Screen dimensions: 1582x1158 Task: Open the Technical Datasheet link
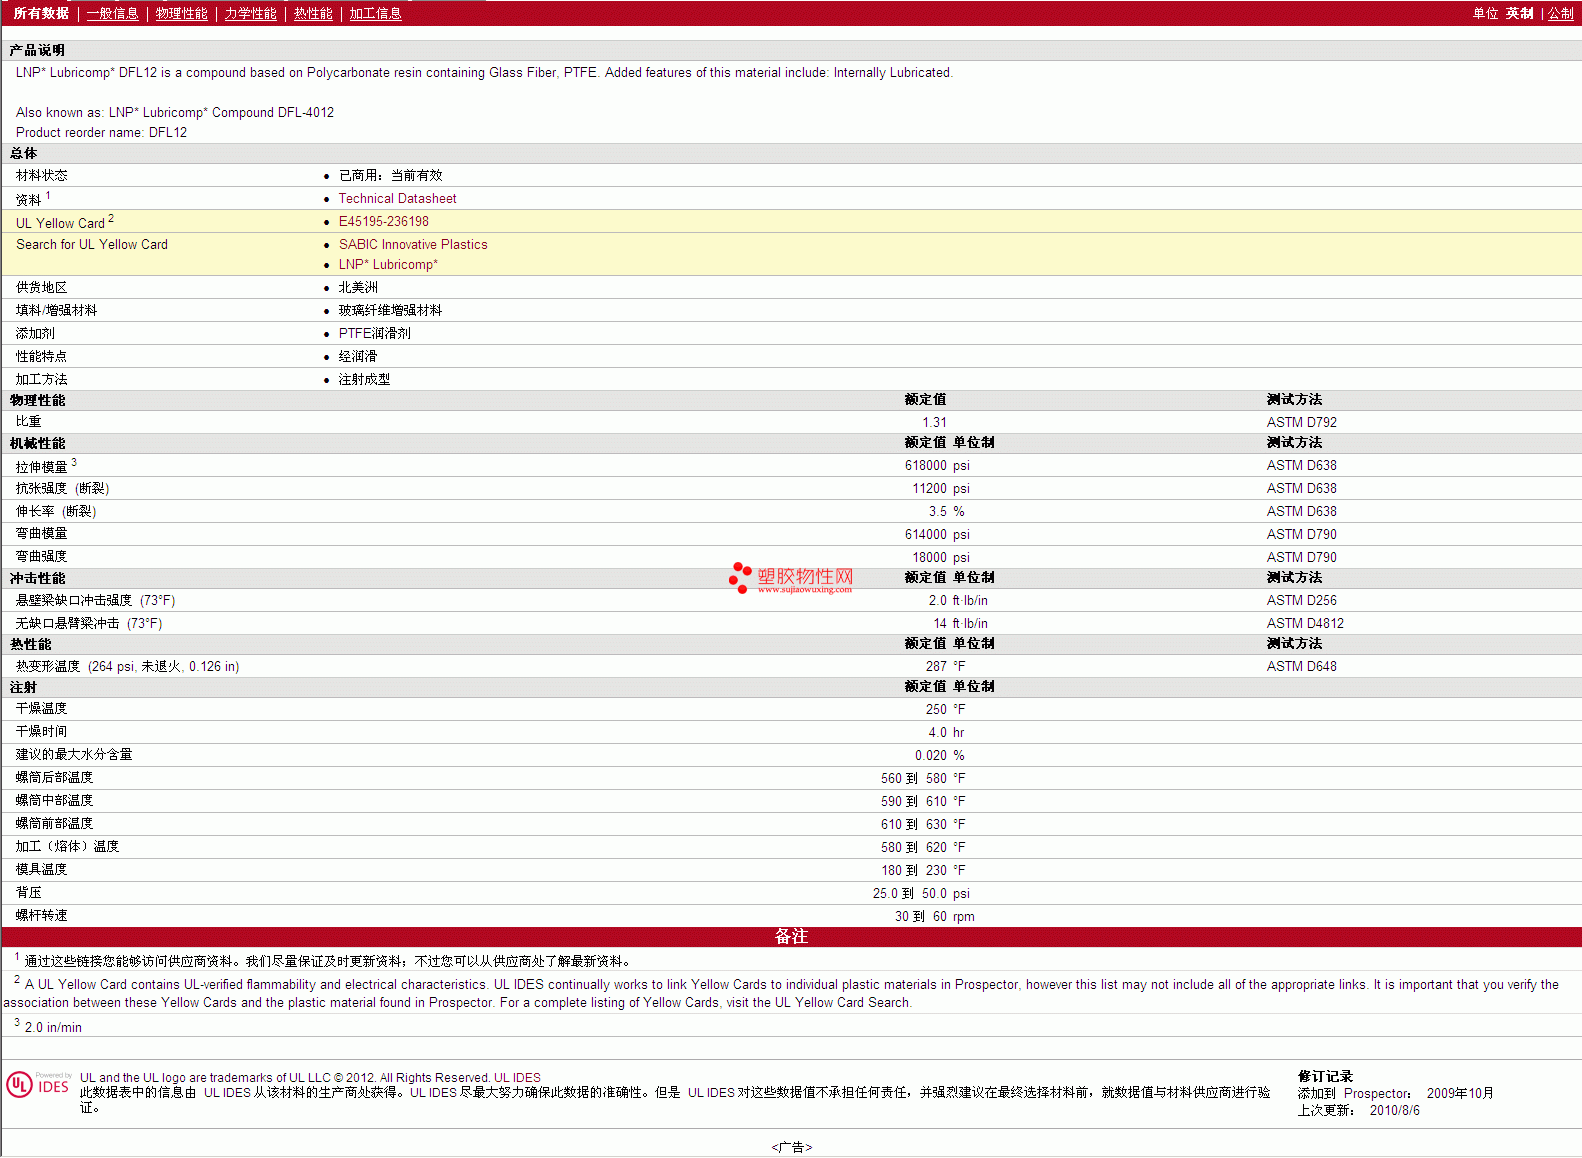pyautogui.click(x=397, y=198)
